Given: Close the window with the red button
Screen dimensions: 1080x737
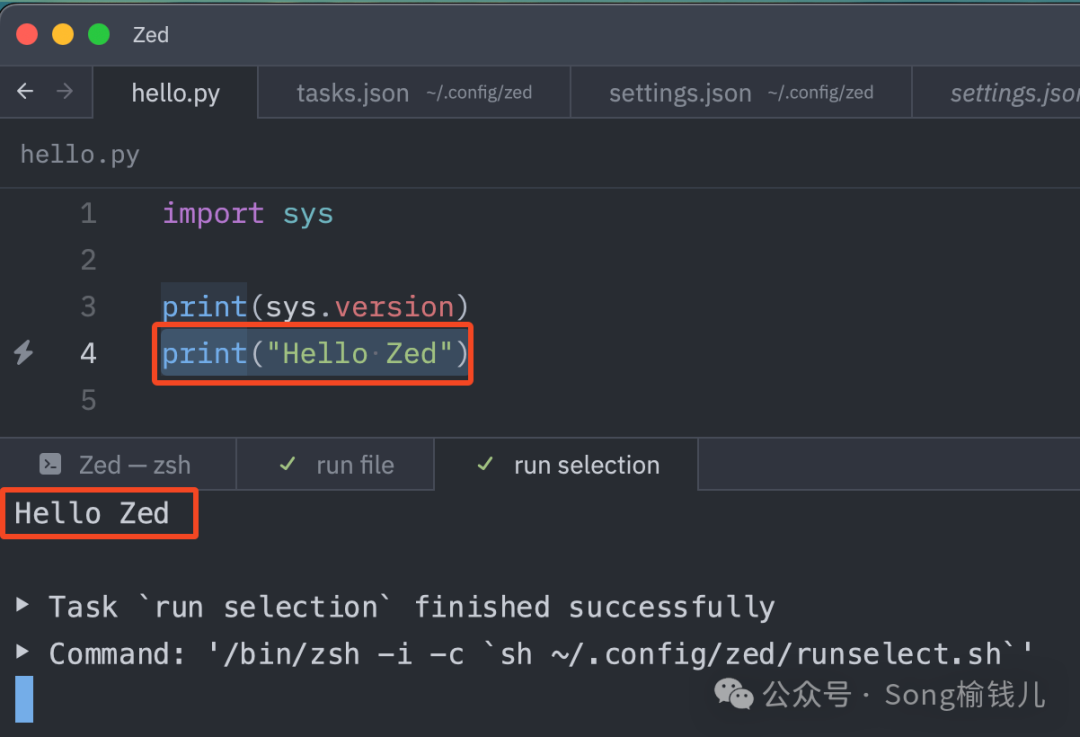Looking at the screenshot, I should tap(27, 34).
